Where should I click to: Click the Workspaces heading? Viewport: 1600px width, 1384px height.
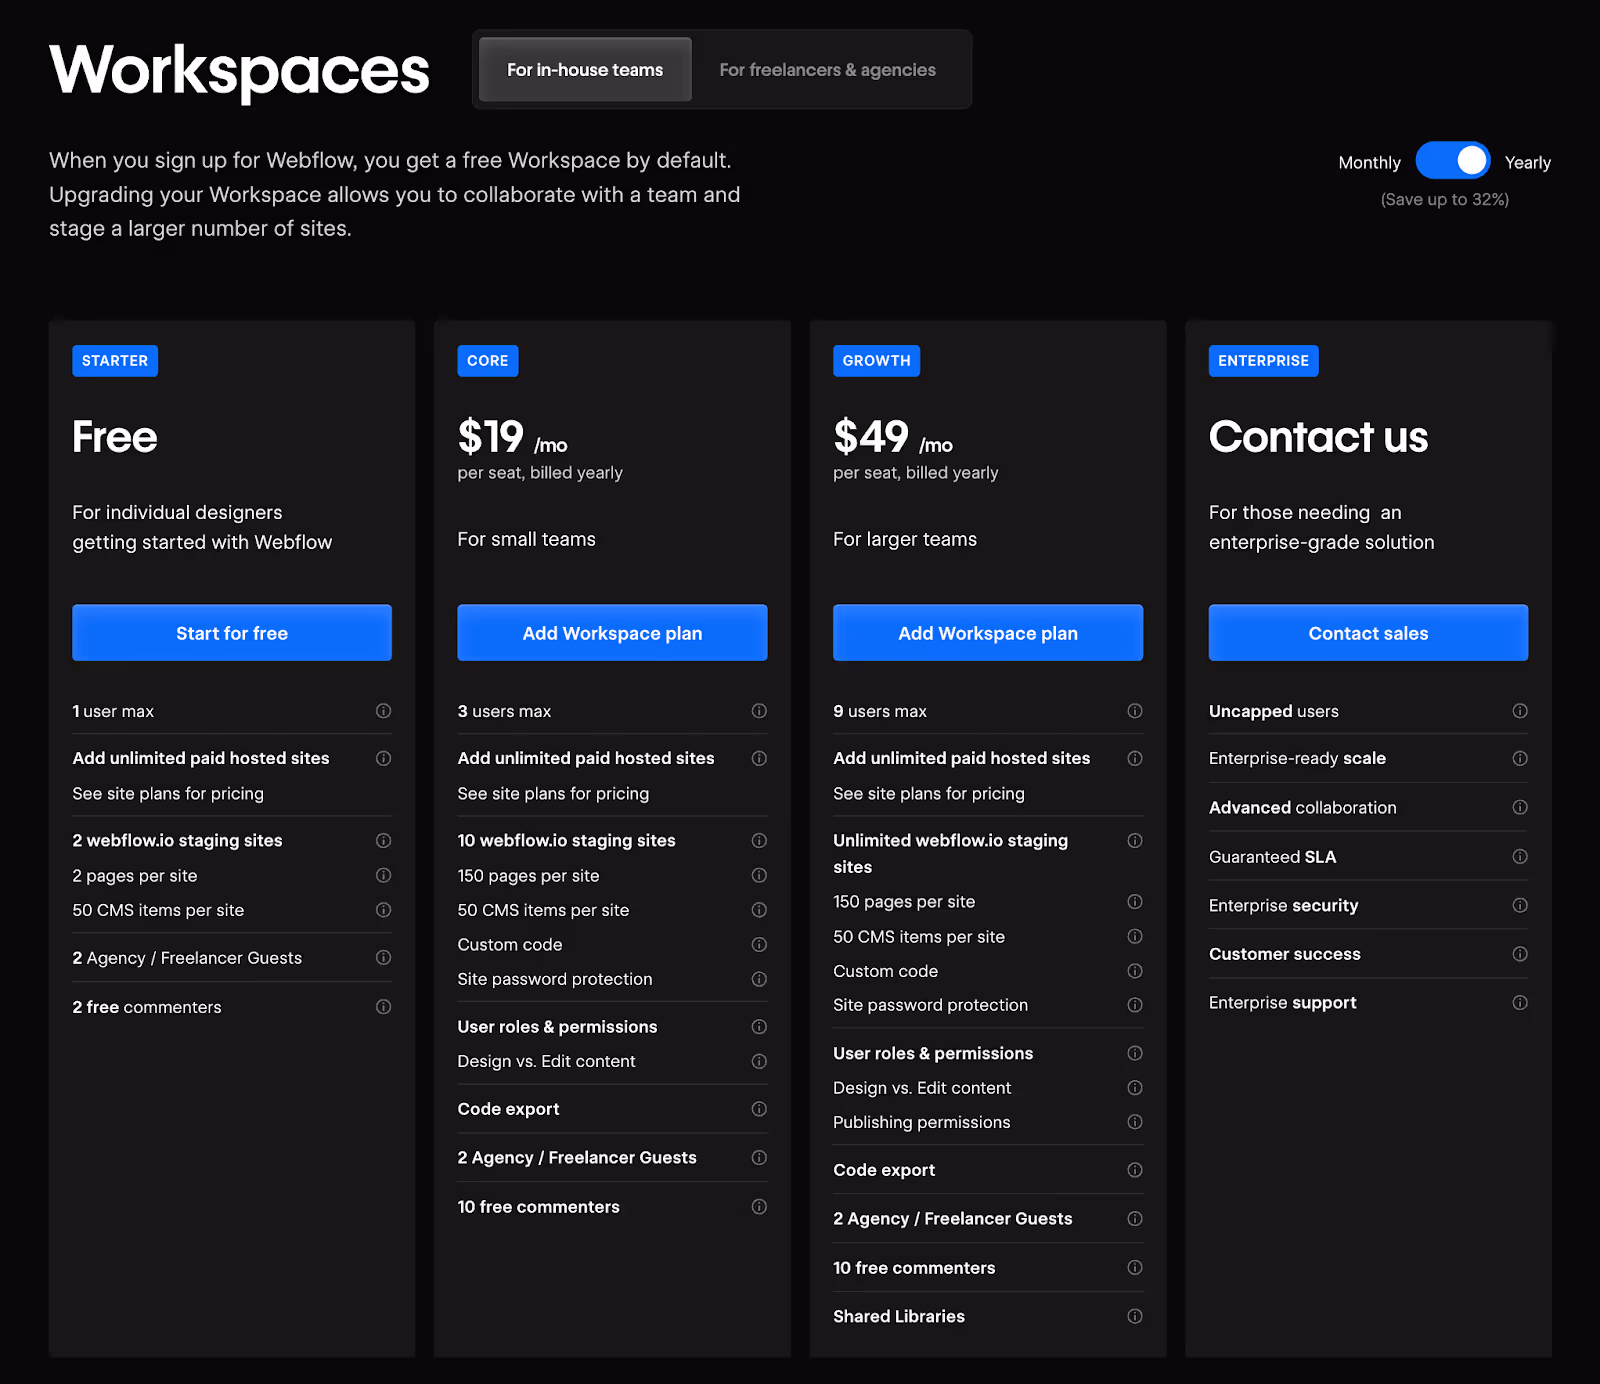click(239, 71)
